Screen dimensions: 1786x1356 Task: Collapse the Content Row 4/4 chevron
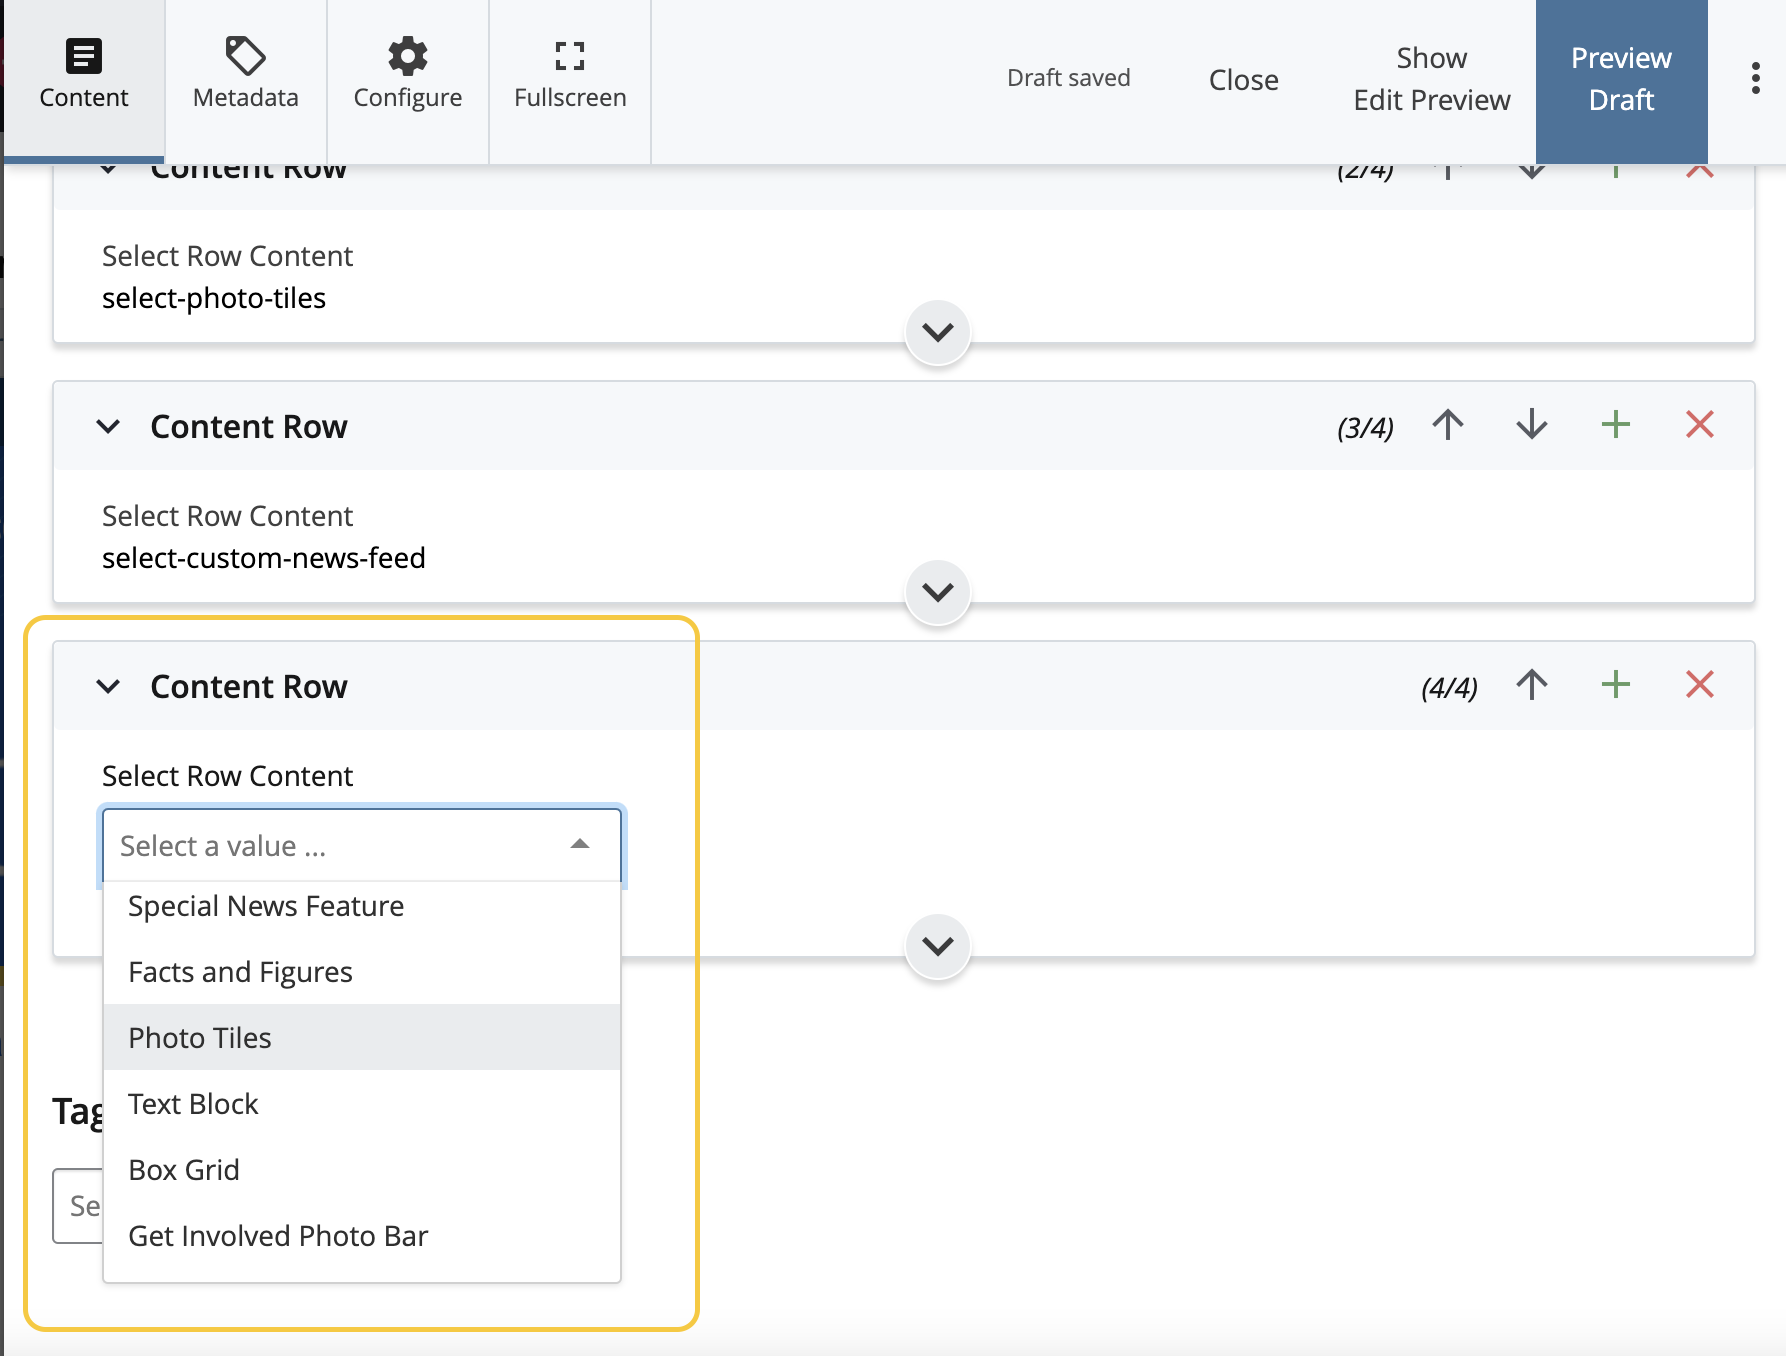point(108,687)
